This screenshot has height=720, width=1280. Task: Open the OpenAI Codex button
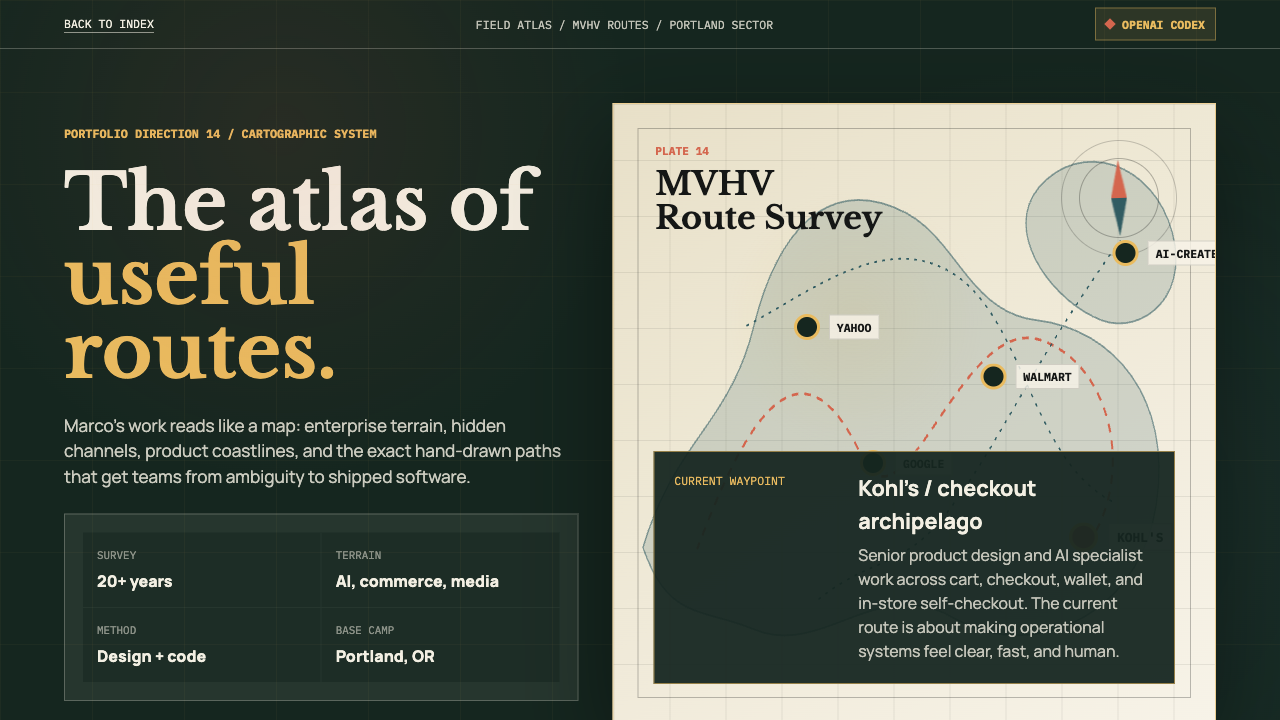[1155, 24]
